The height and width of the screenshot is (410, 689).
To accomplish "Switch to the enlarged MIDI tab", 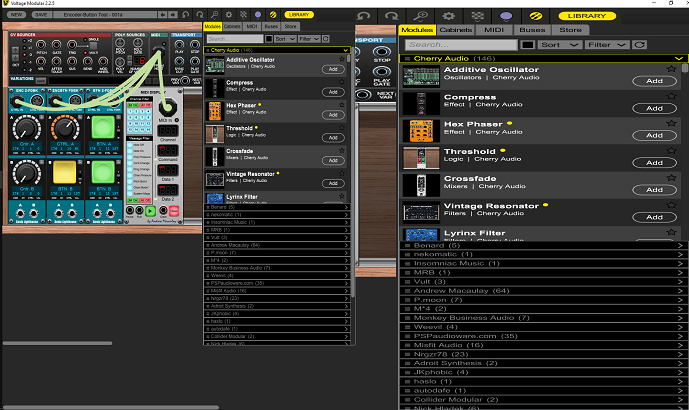I will coord(494,30).
